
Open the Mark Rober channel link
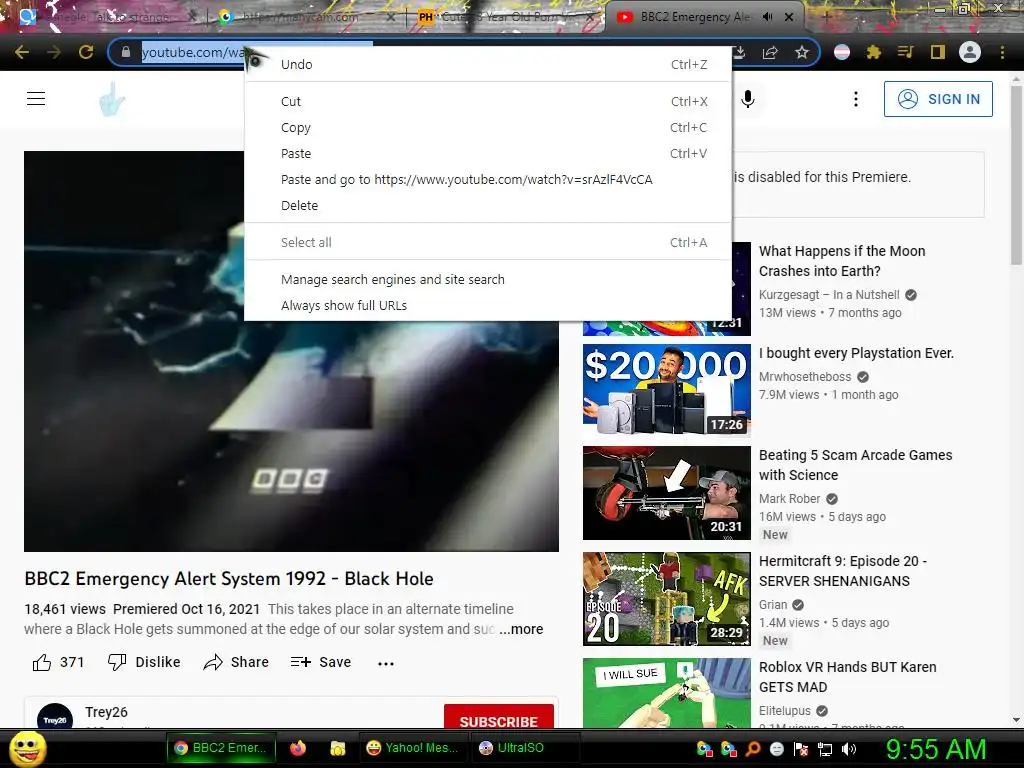[x=790, y=498]
